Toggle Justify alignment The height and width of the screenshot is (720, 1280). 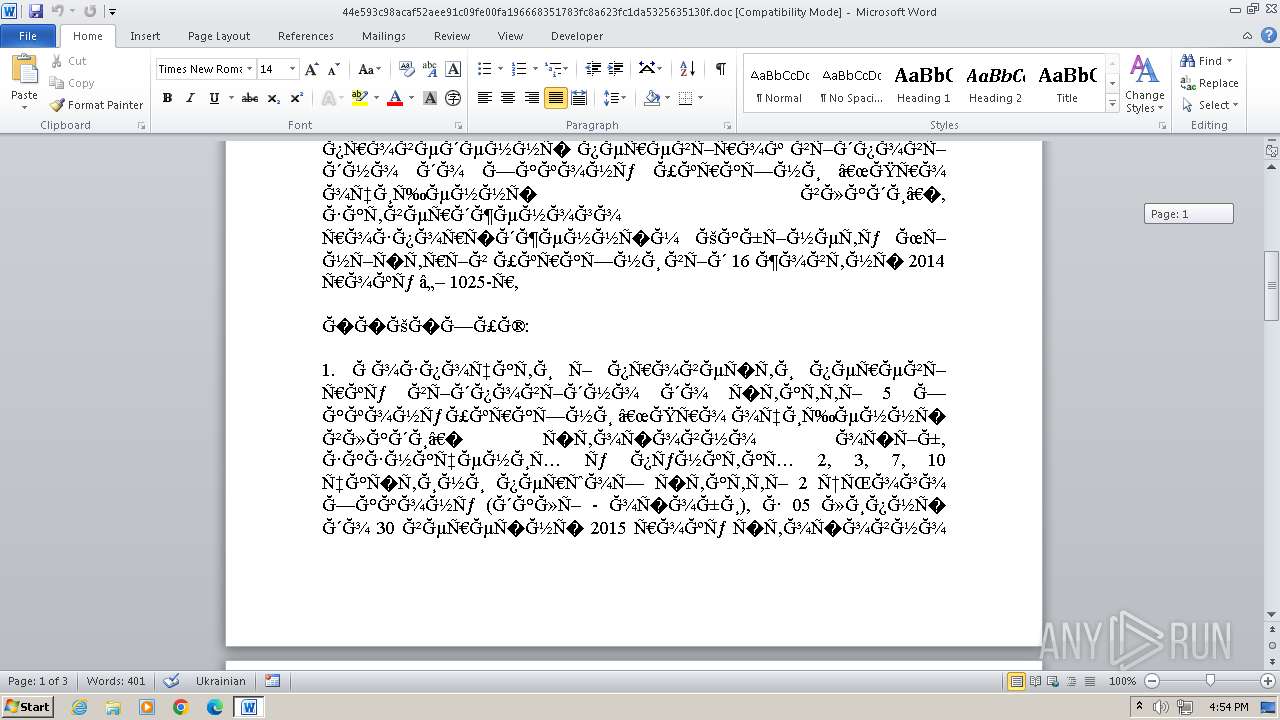[555, 98]
